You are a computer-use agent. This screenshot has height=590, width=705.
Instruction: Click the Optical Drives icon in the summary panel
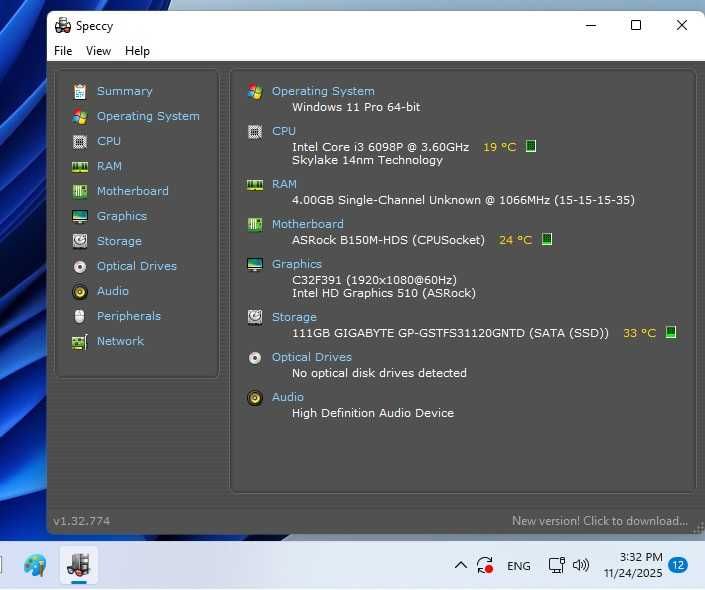(255, 358)
